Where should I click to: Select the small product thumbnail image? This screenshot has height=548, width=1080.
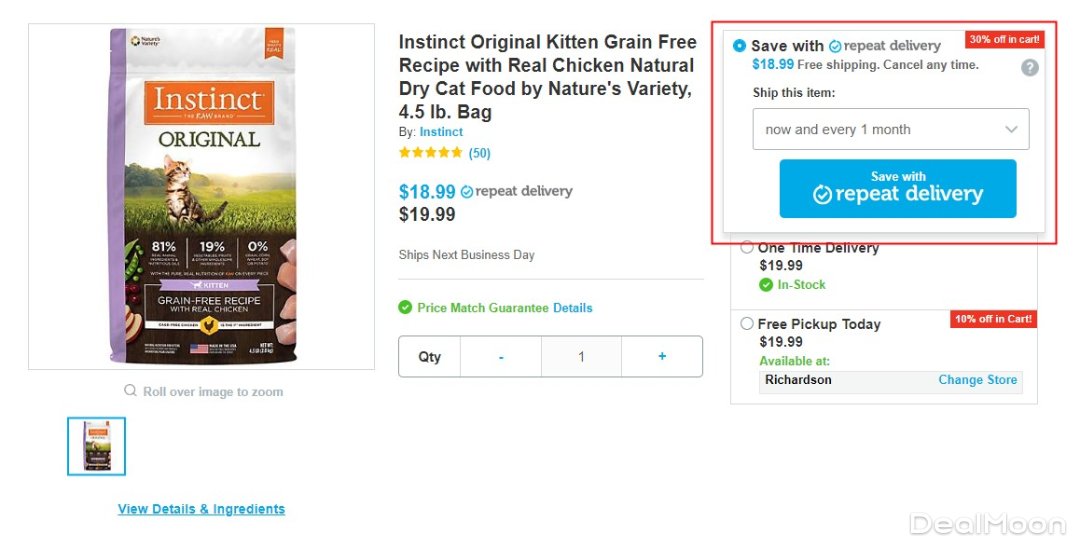coord(97,446)
